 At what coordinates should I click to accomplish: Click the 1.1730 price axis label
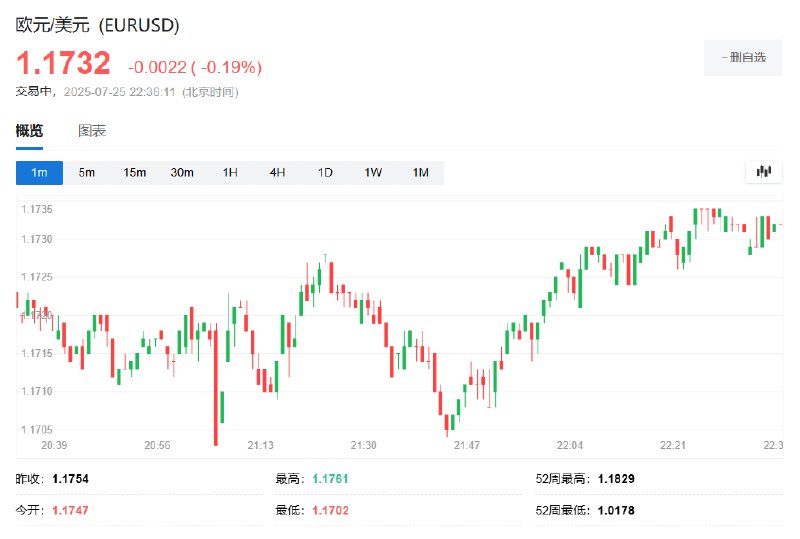pos(37,239)
